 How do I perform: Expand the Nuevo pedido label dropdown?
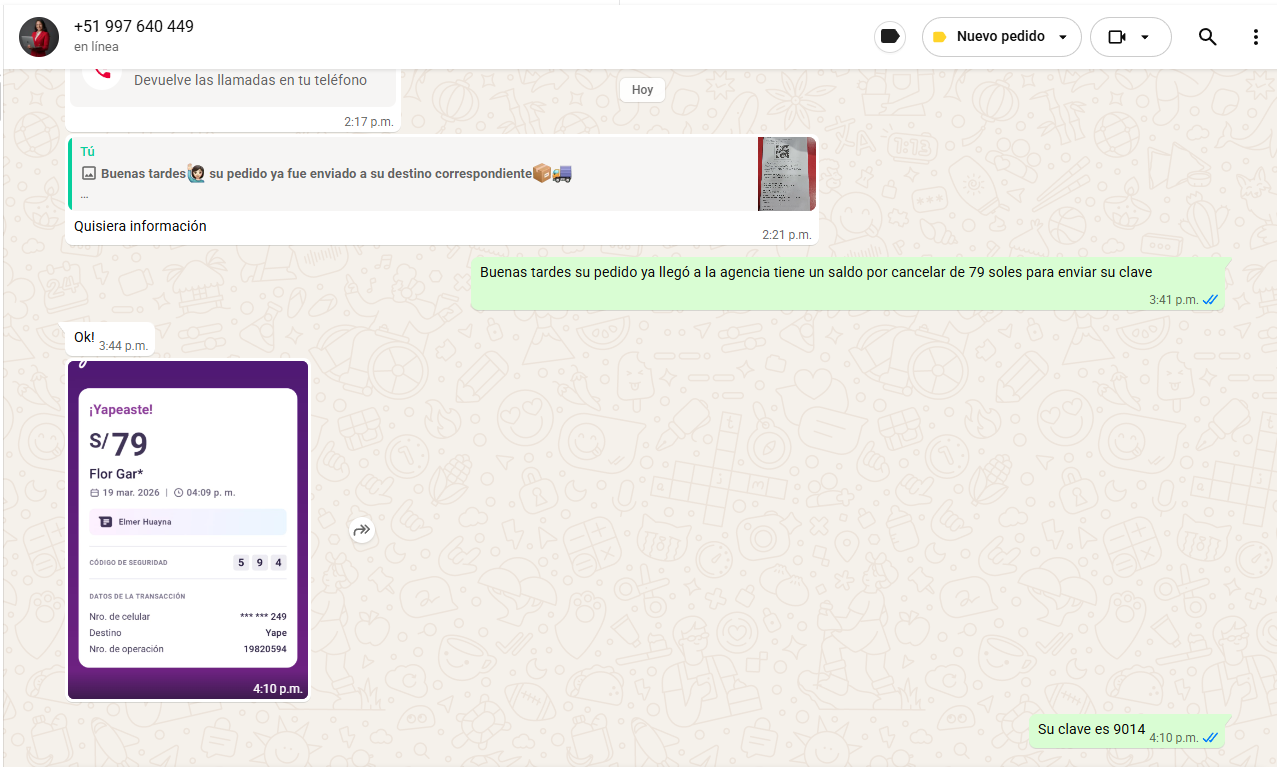pos(1062,38)
